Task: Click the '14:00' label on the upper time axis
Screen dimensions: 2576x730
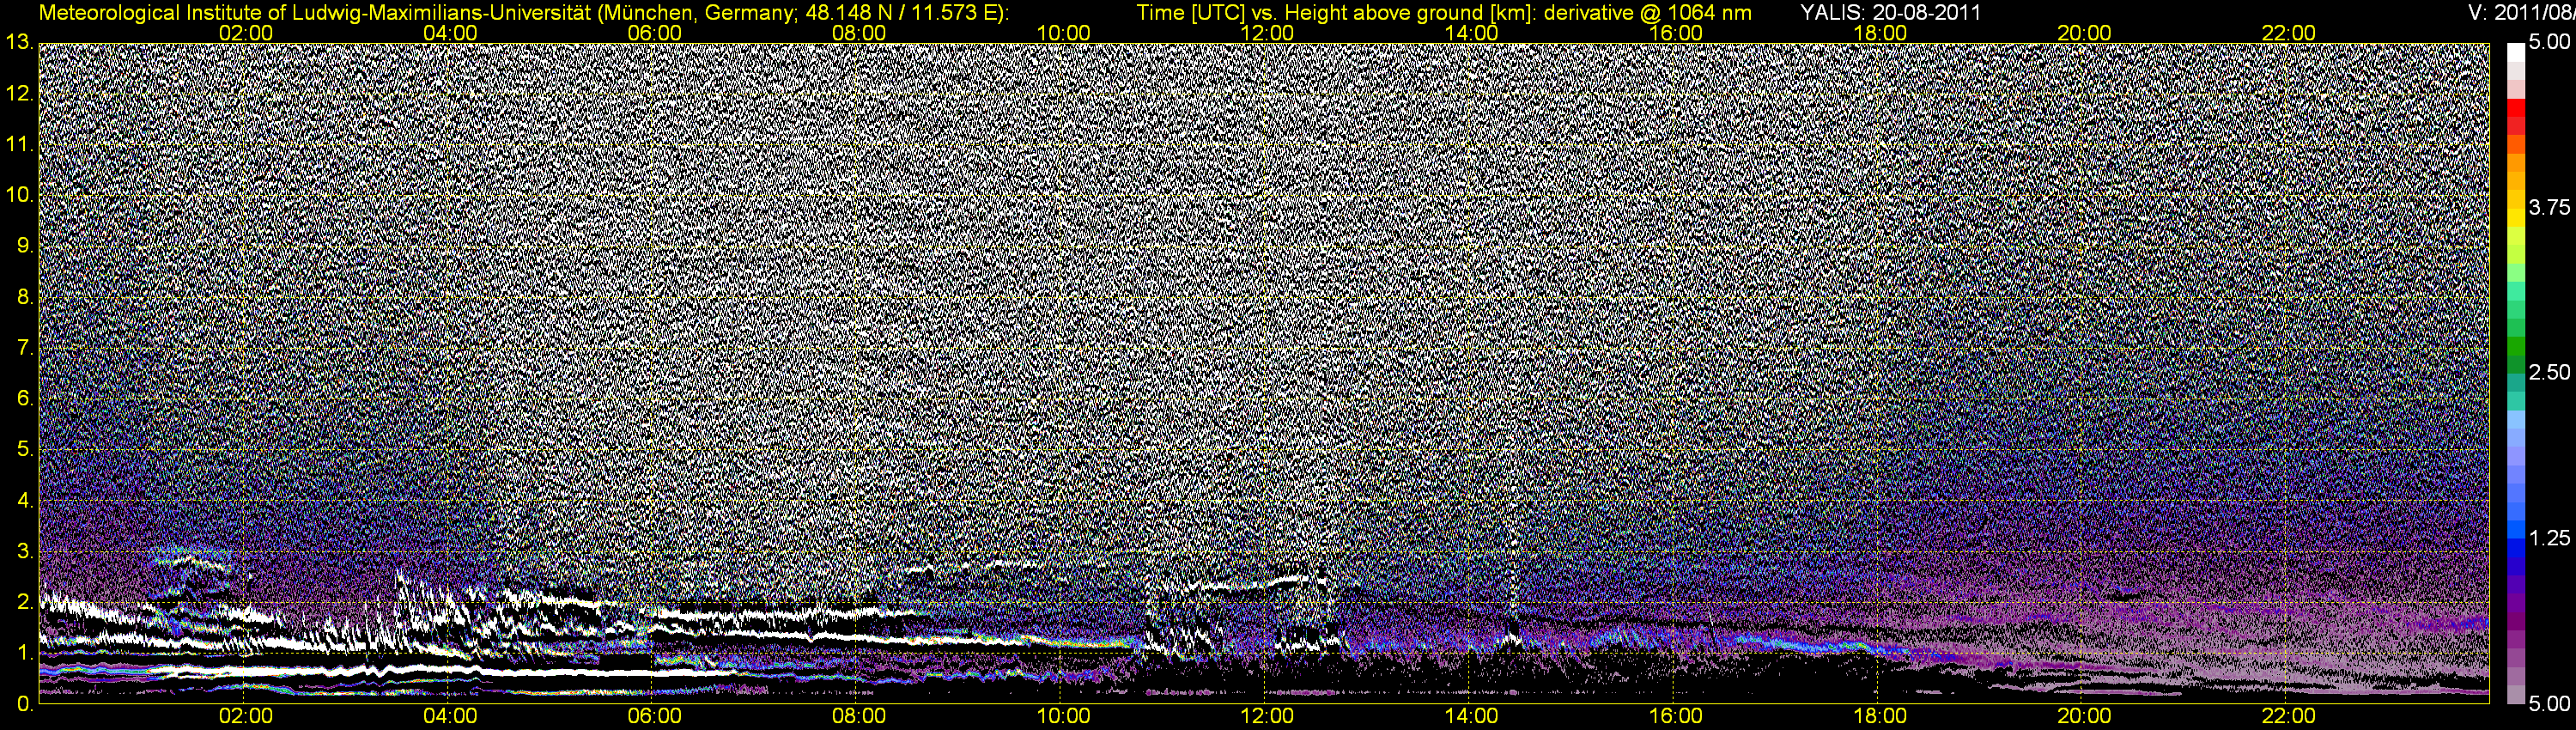Action: click(1472, 33)
